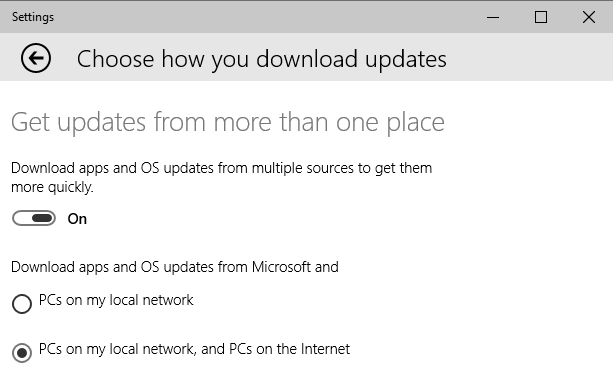Screen dimensions: 613x376
Task: Click the "and PCs on the Internet" label text
Action: (275, 349)
